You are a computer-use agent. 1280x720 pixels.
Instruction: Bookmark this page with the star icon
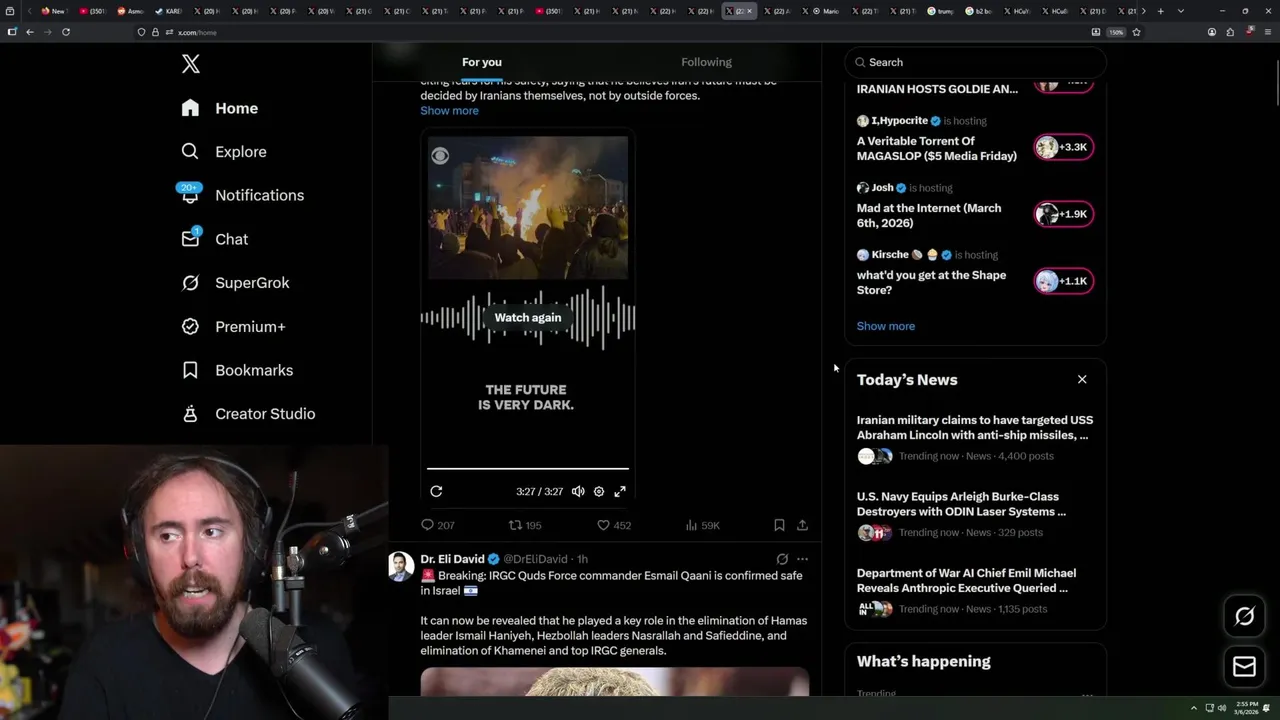[1136, 32]
